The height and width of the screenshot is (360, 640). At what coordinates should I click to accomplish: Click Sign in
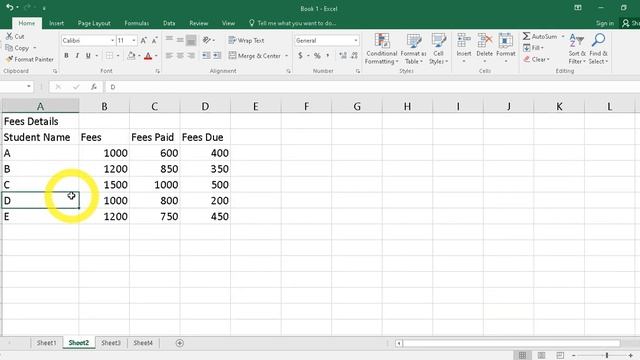pyautogui.click(x=604, y=23)
